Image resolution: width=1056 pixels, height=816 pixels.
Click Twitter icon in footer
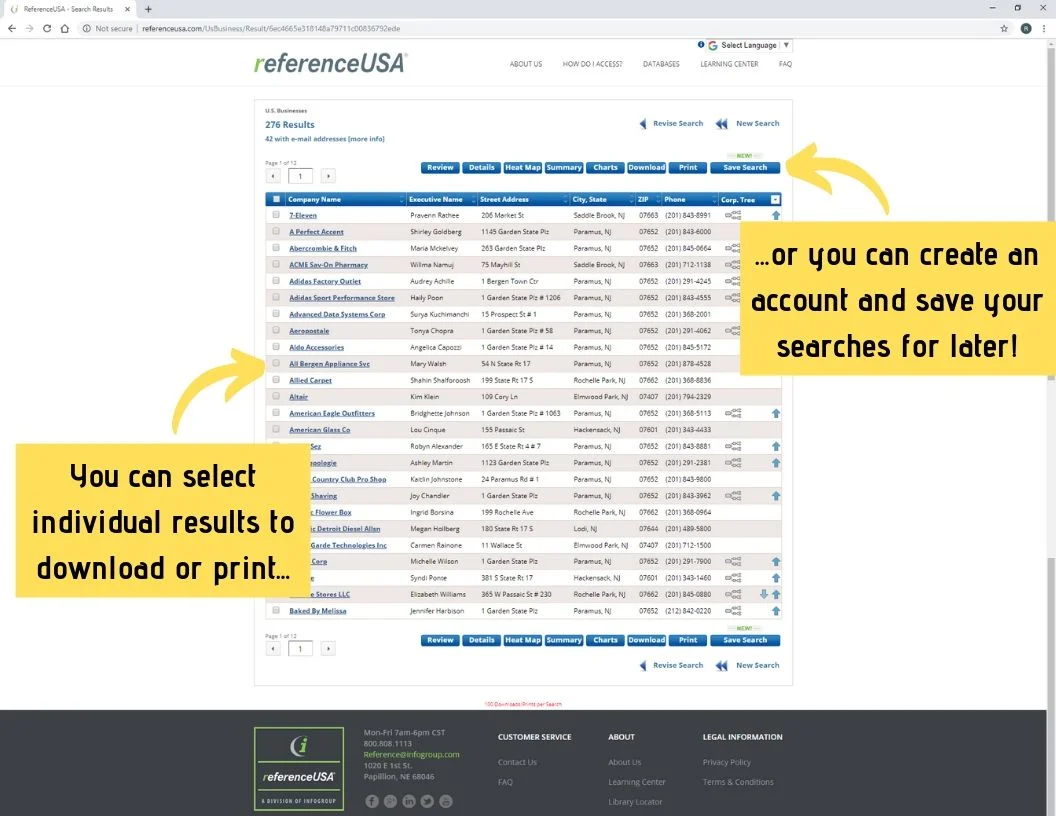427,801
